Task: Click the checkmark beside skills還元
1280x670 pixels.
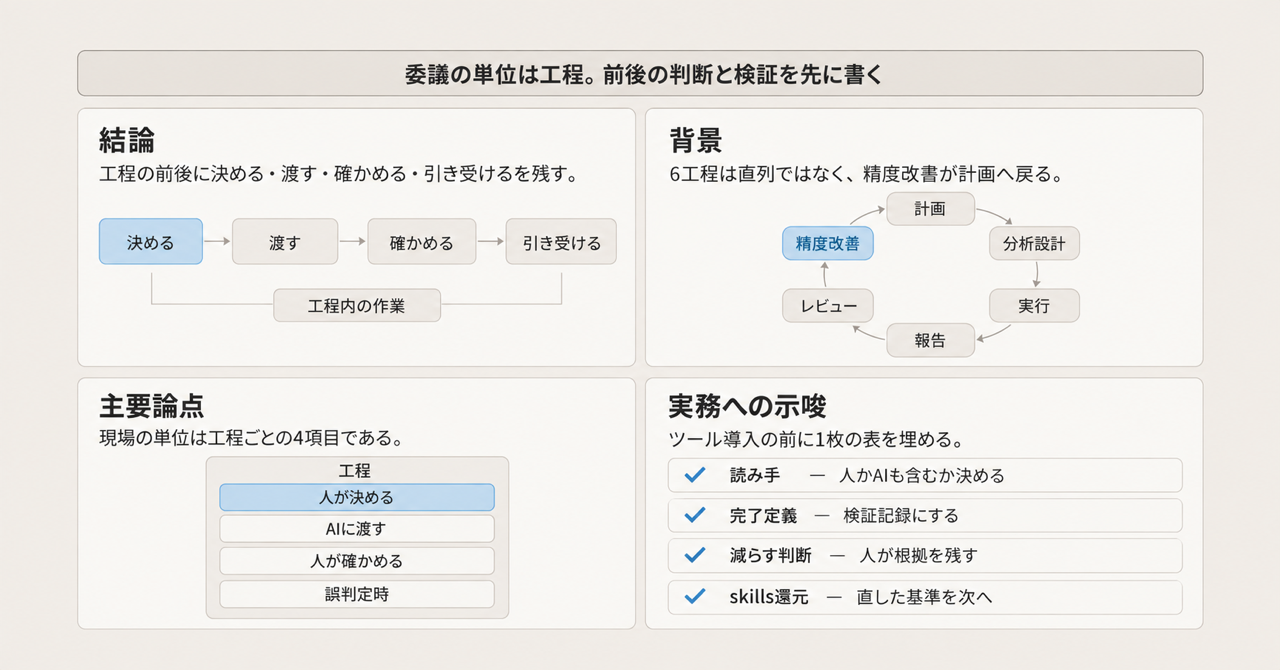Action: 694,597
